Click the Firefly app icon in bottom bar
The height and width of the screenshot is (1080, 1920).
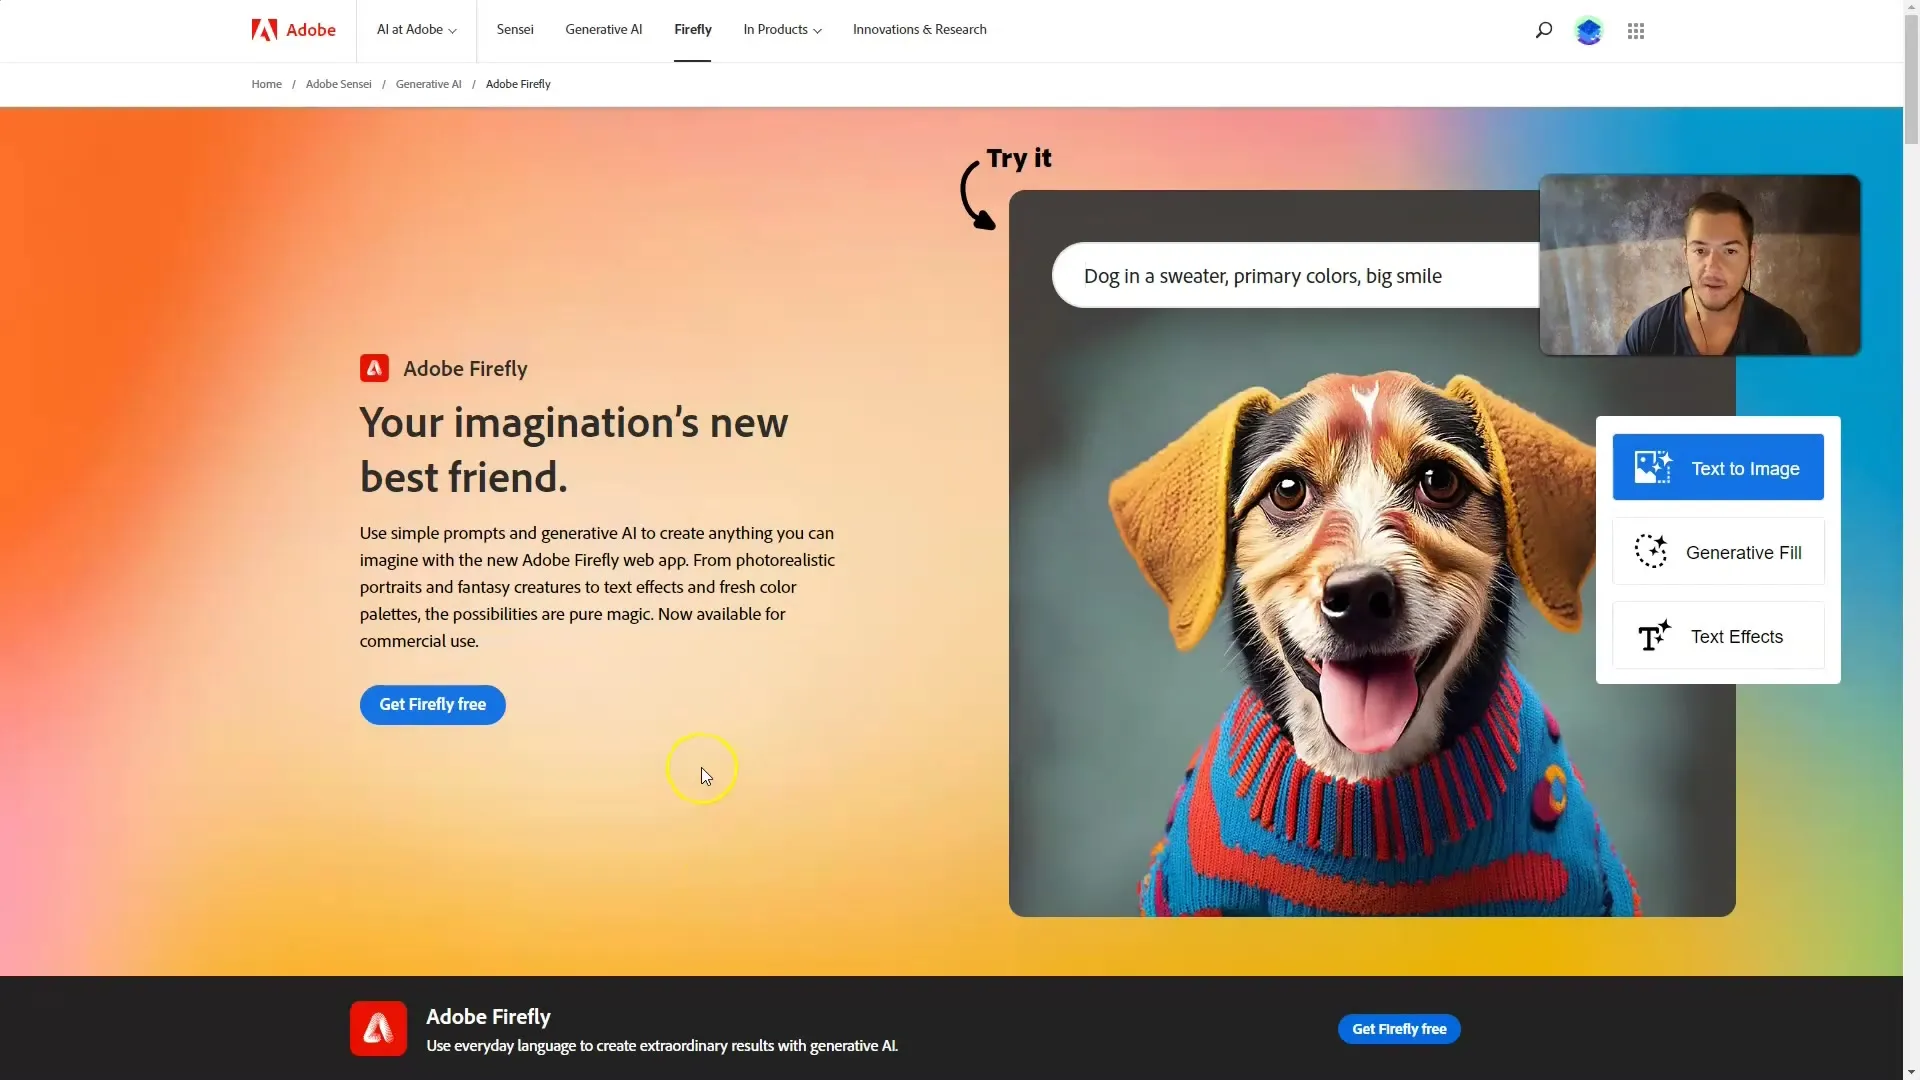378,1028
